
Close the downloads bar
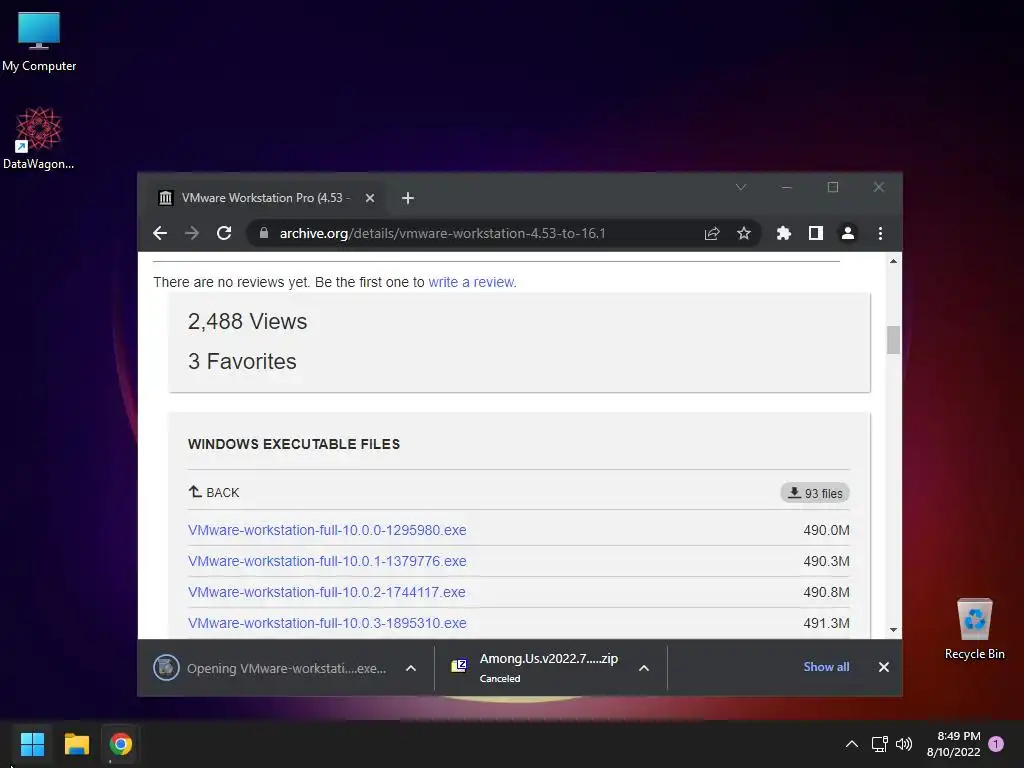(884, 667)
